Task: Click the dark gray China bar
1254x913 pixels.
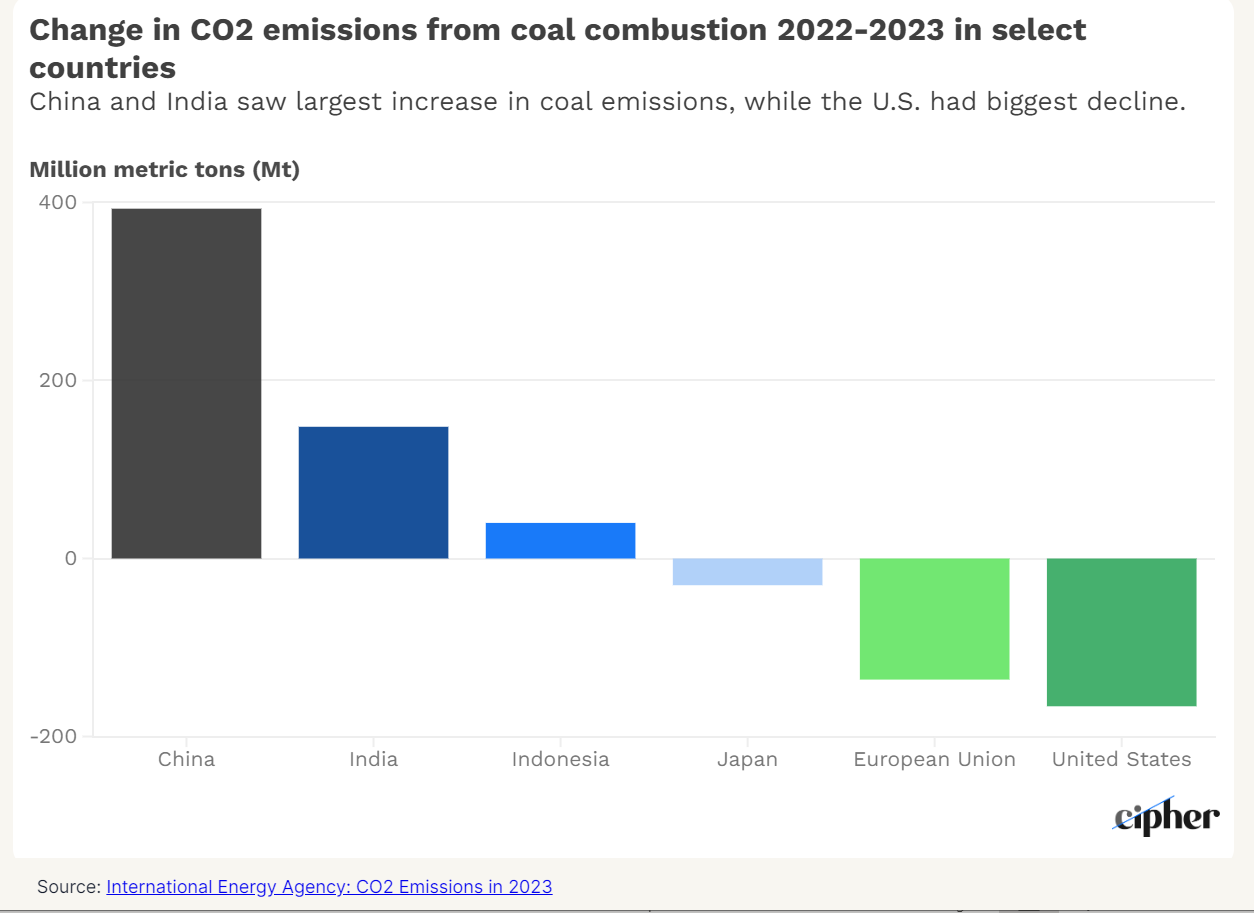Action: [186, 383]
